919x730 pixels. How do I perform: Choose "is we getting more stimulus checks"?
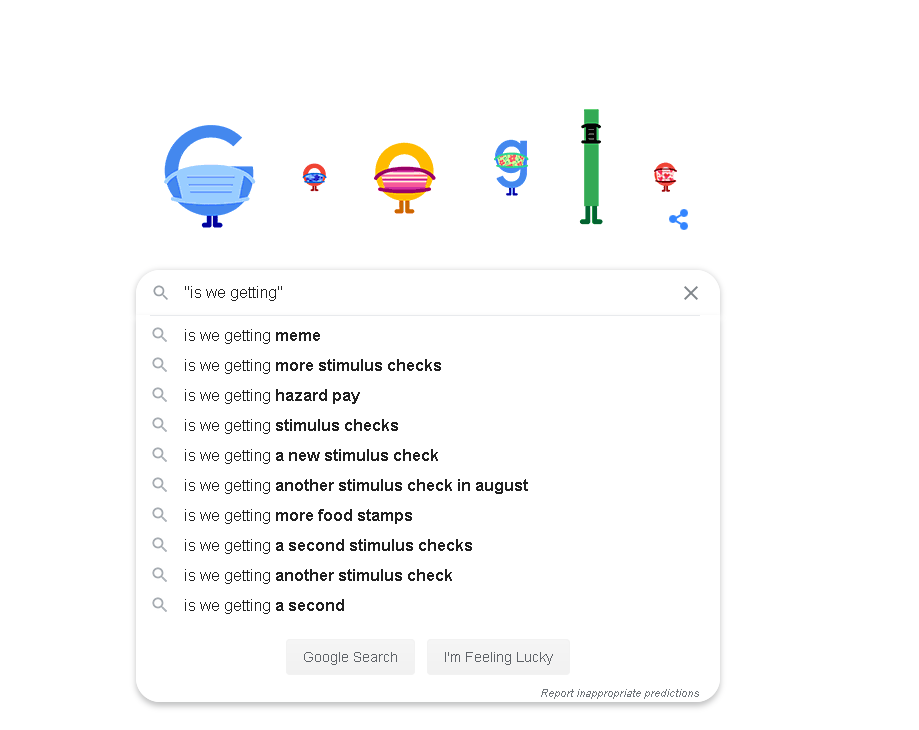(x=312, y=366)
